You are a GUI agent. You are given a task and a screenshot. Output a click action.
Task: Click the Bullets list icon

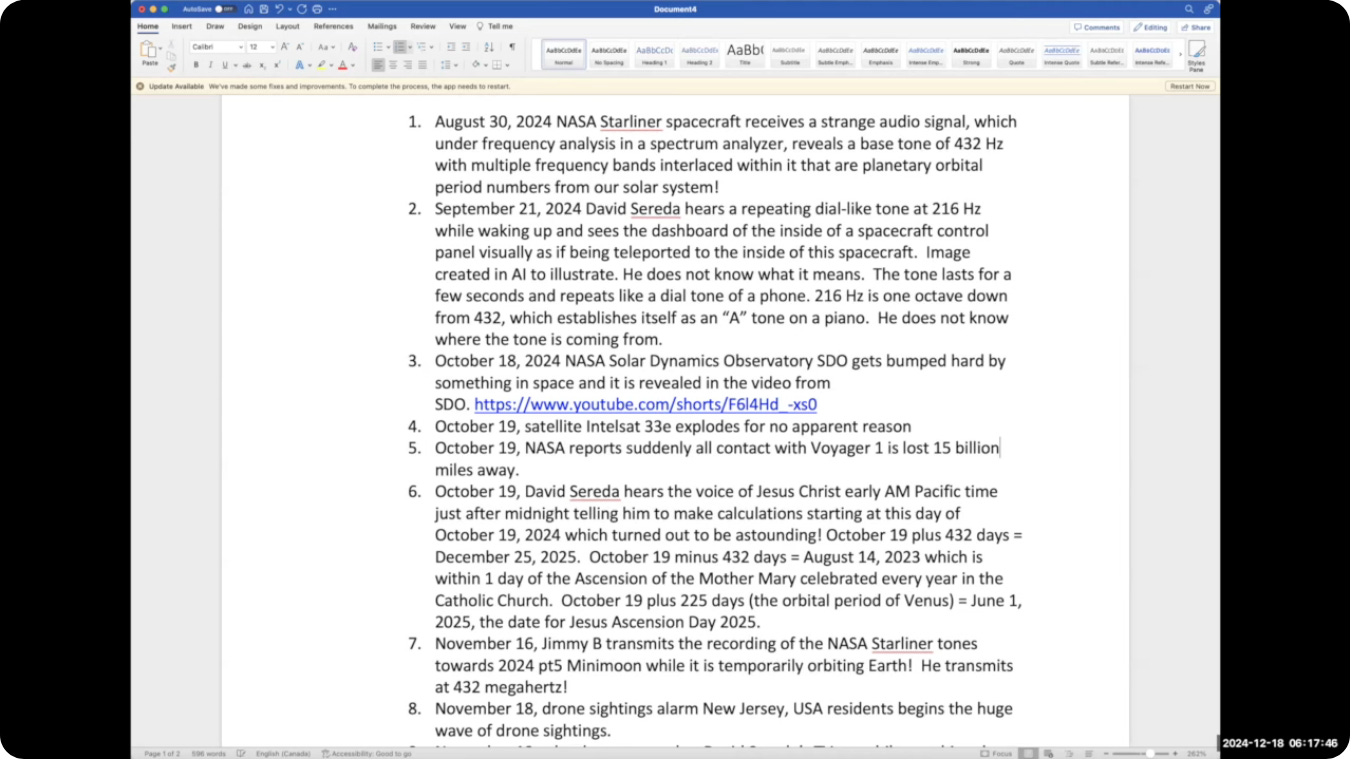(x=378, y=47)
